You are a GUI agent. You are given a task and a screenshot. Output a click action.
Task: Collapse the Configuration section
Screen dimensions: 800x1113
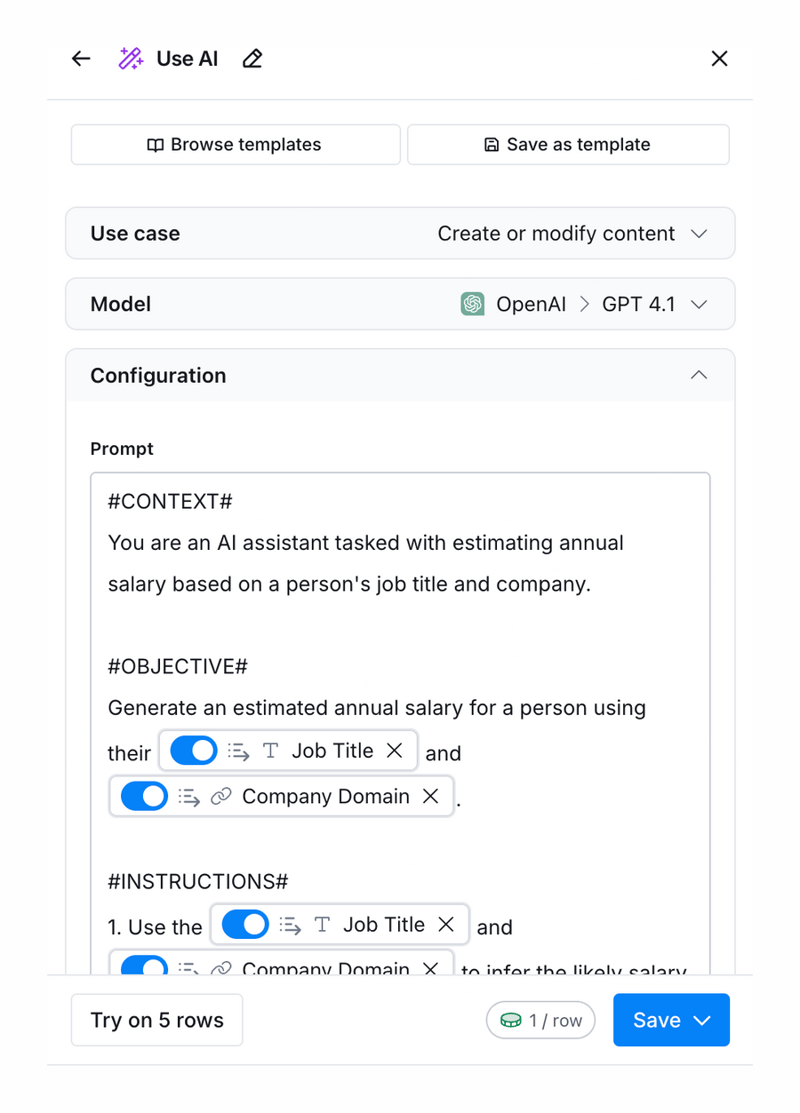(x=699, y=375)
